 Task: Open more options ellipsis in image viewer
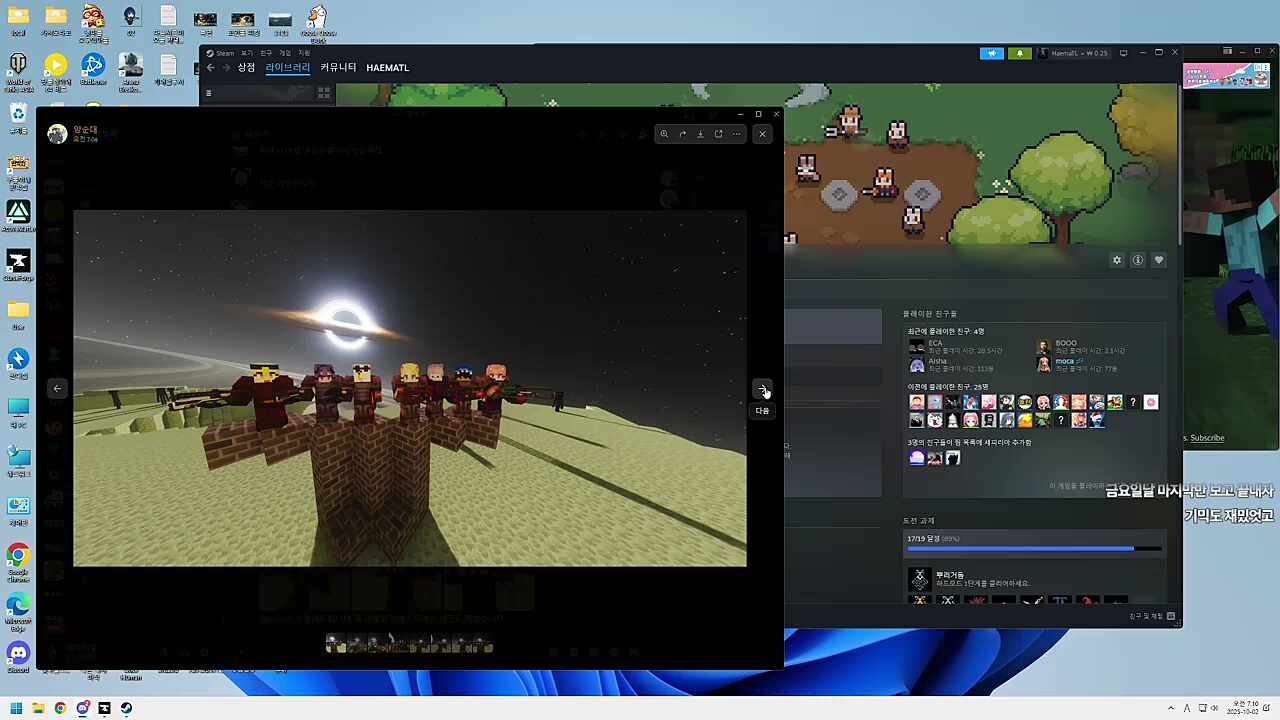pyautogui.click(x=737, y=134)
